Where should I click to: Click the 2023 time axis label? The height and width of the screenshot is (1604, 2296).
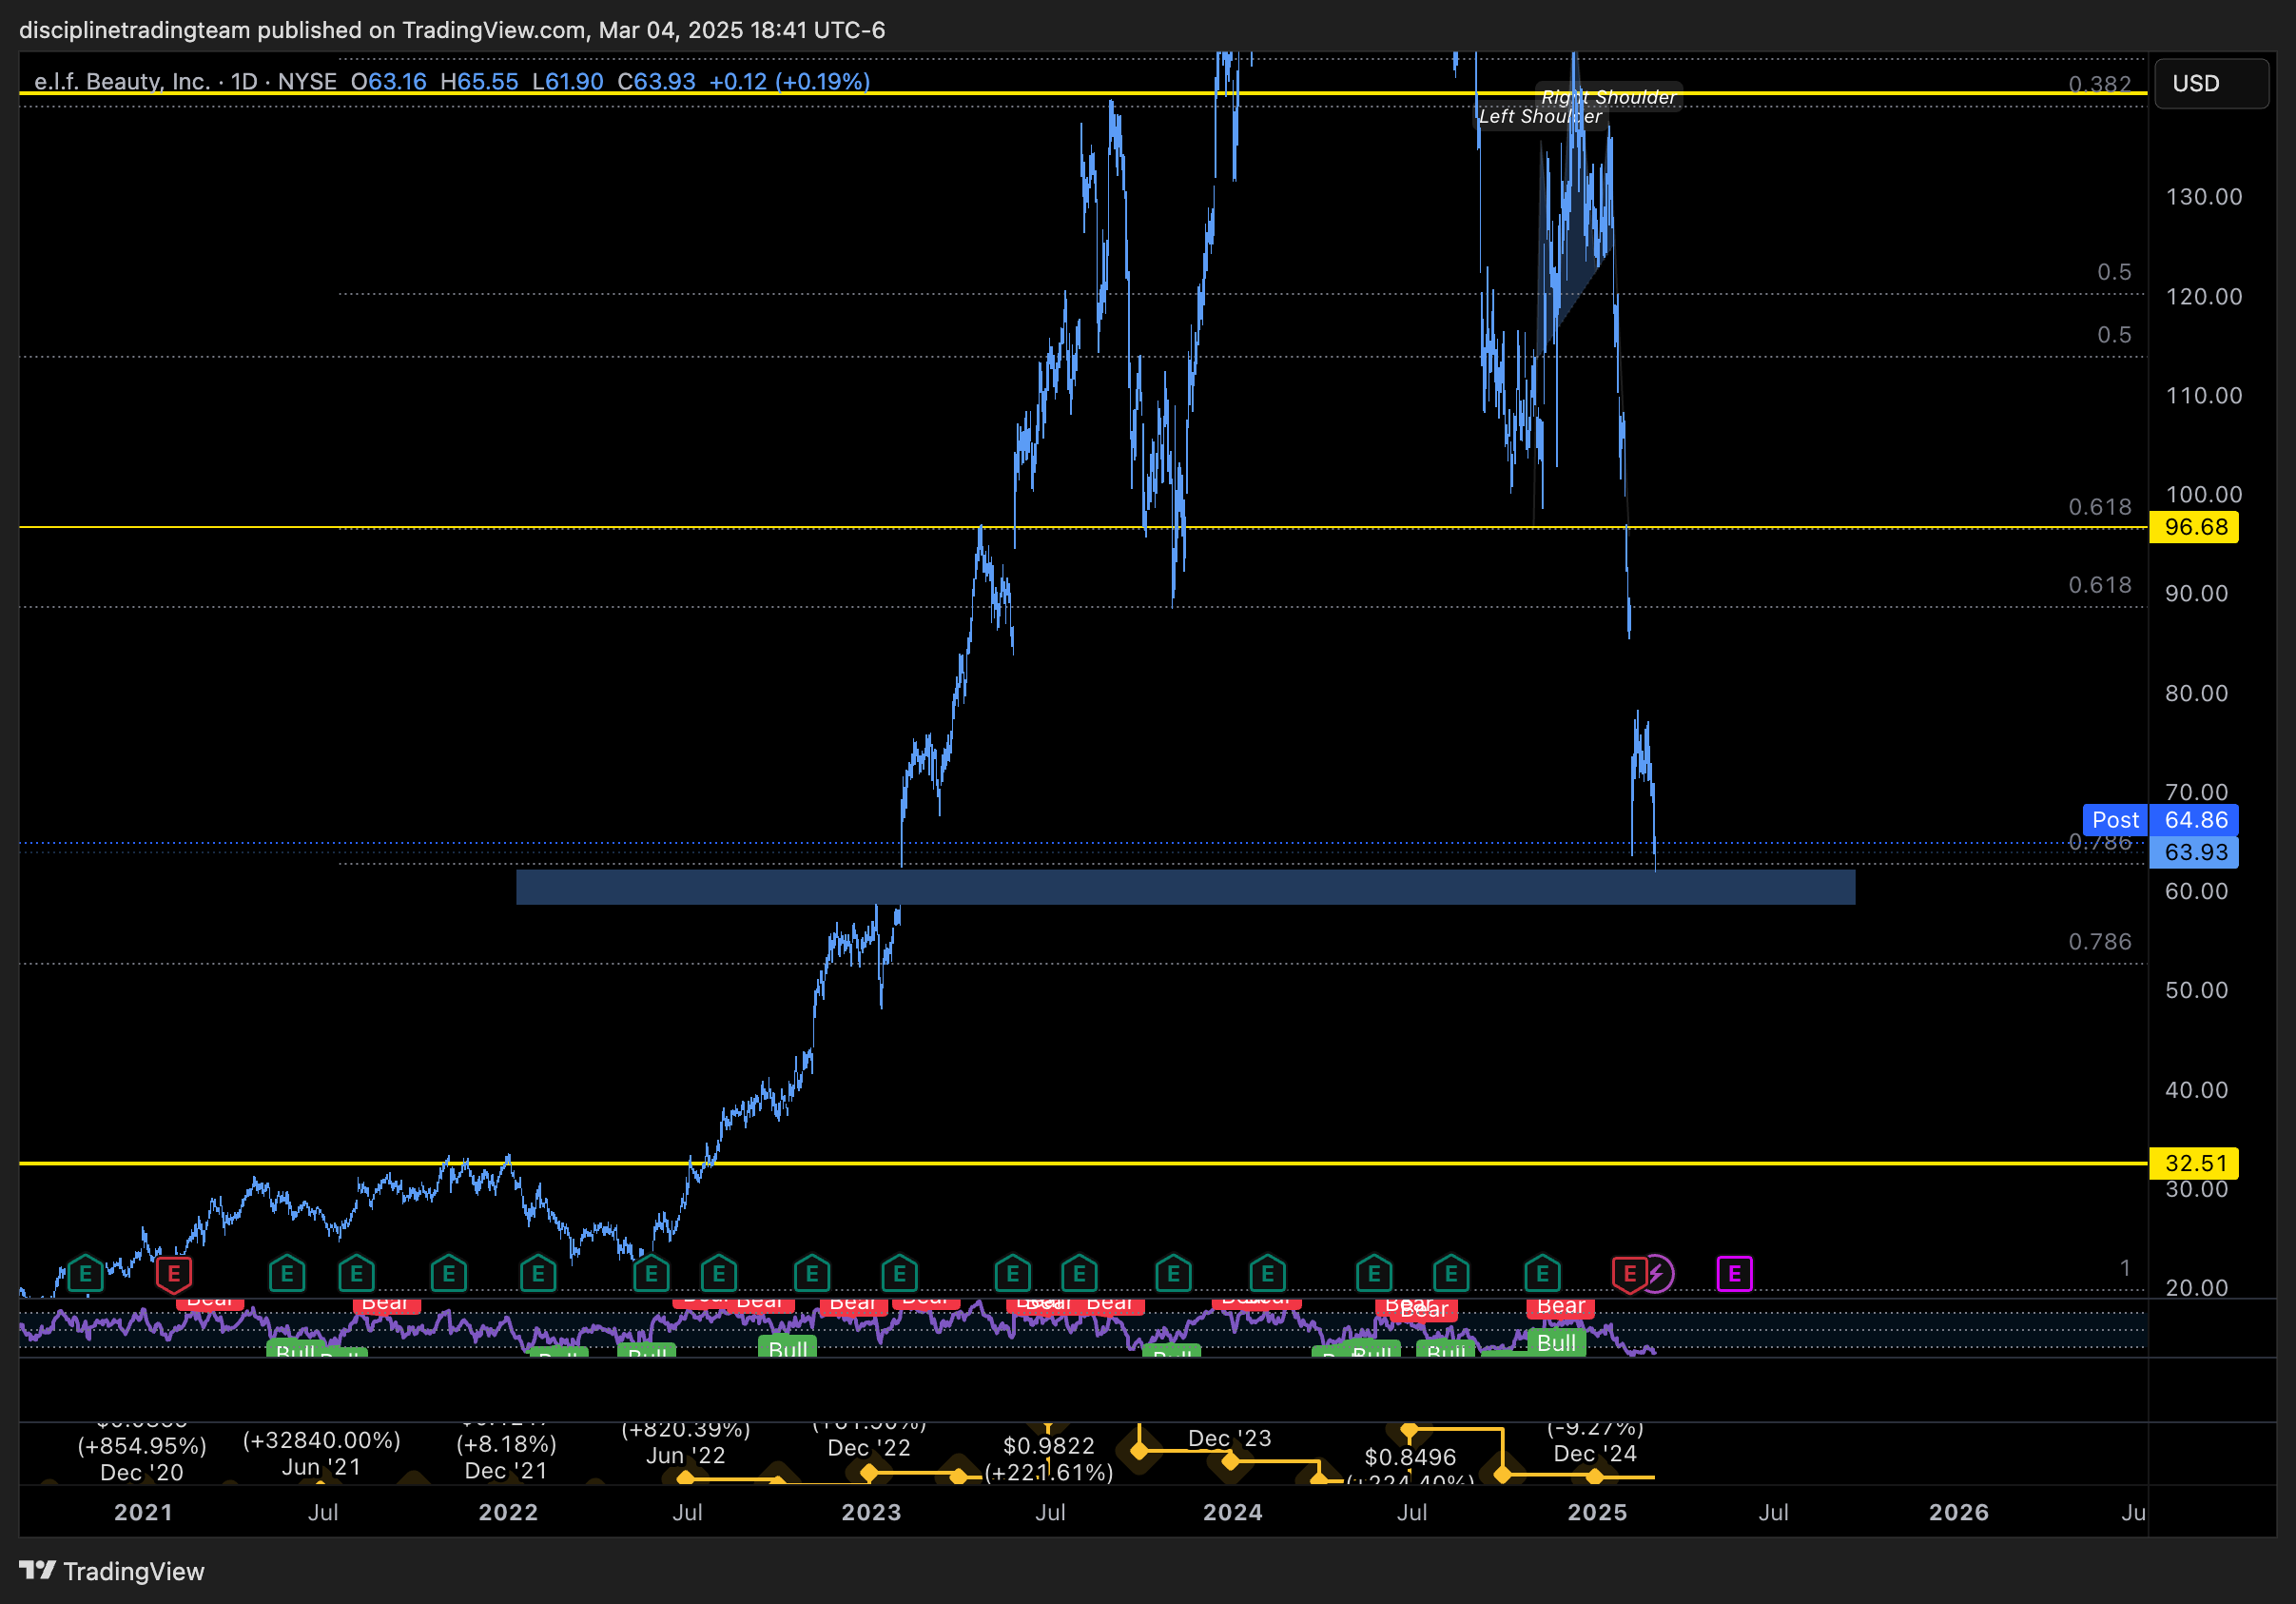871,1512
